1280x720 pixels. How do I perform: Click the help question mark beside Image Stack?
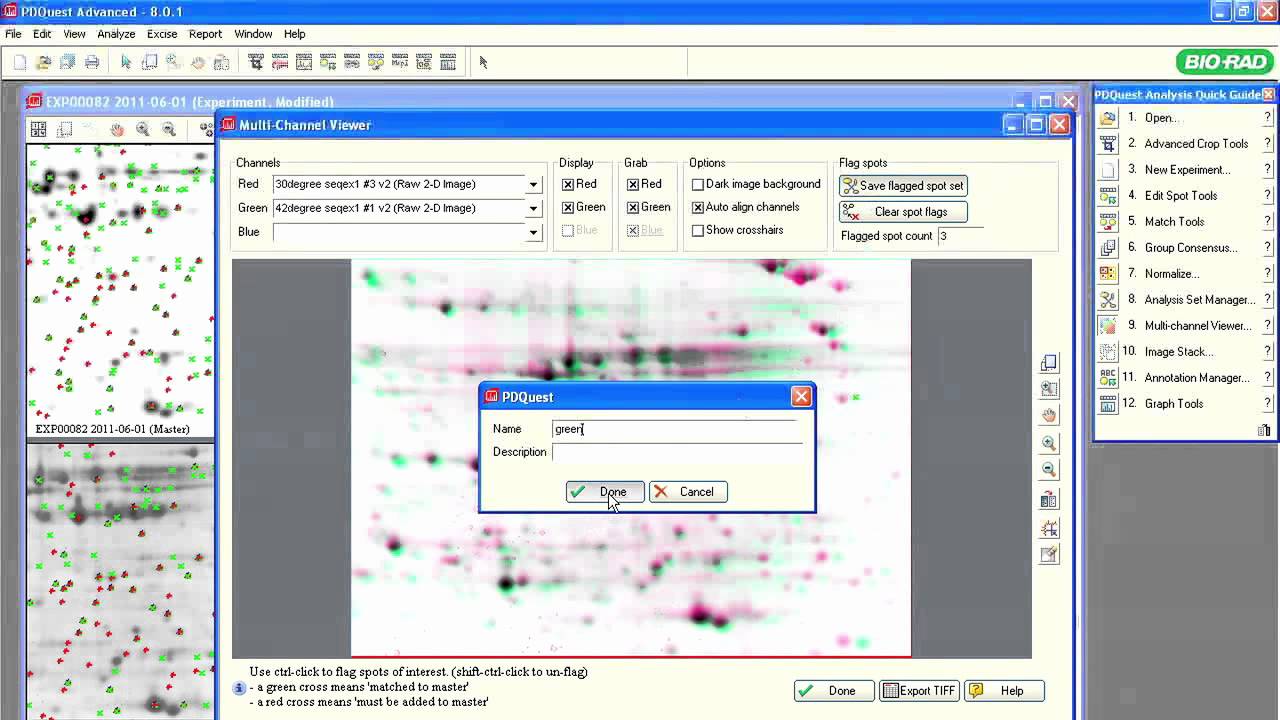pyautogui.click(x=1267, y=352)
